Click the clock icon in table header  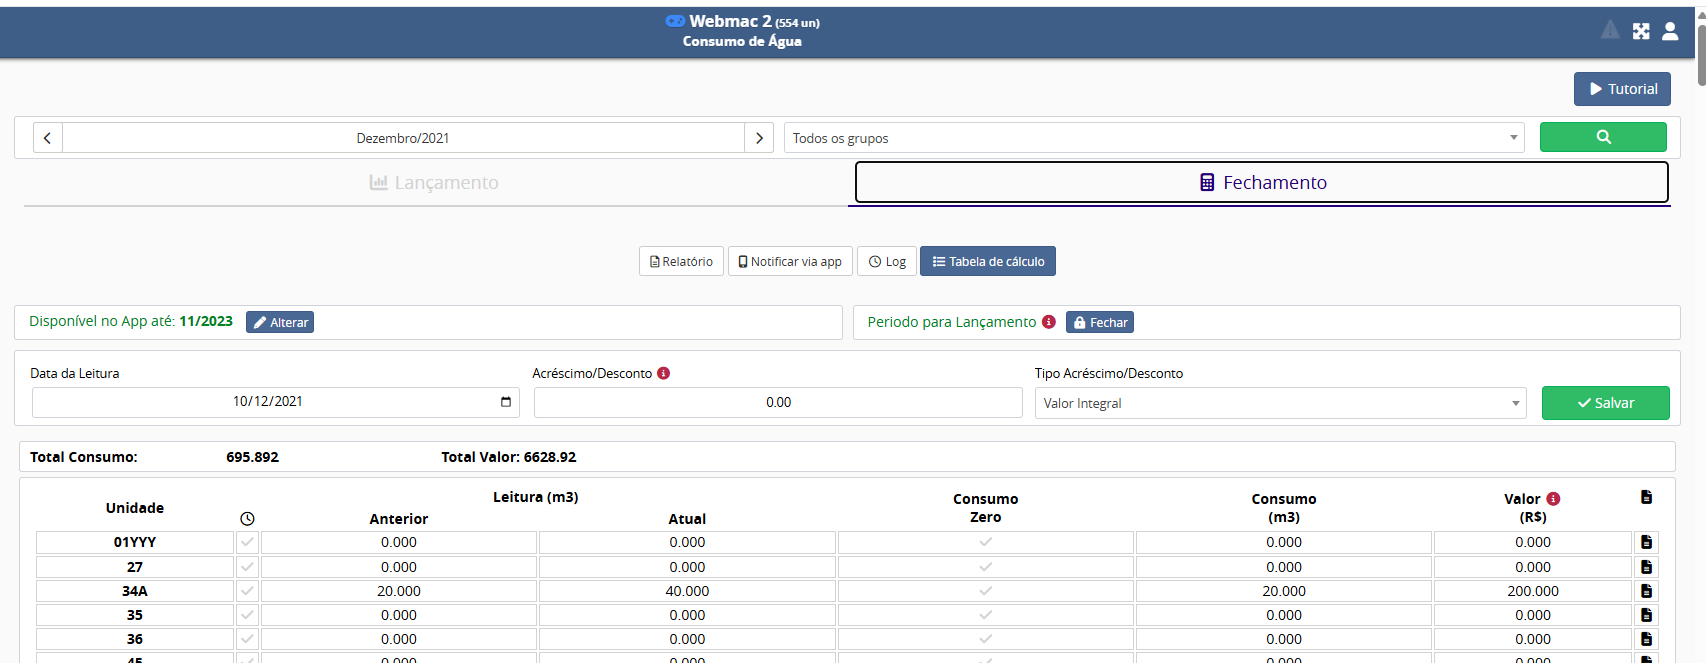pyautogui.click(x=247, y=519)
